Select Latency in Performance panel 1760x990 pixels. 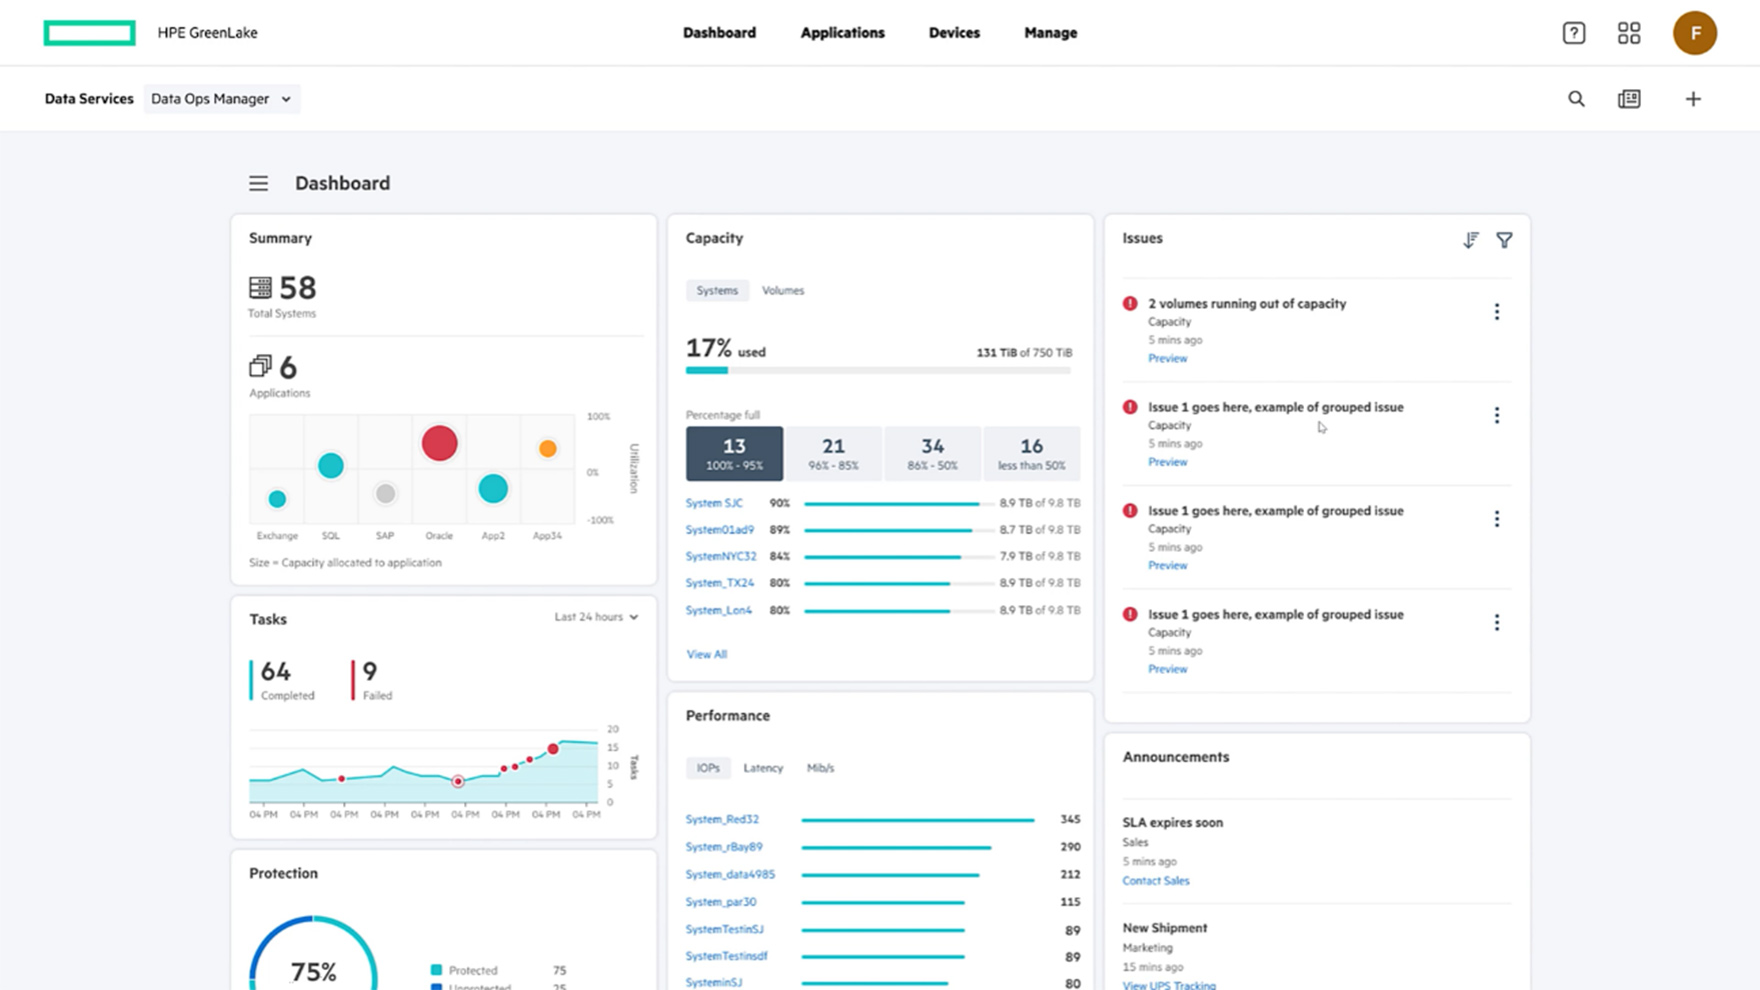(762, 768)
